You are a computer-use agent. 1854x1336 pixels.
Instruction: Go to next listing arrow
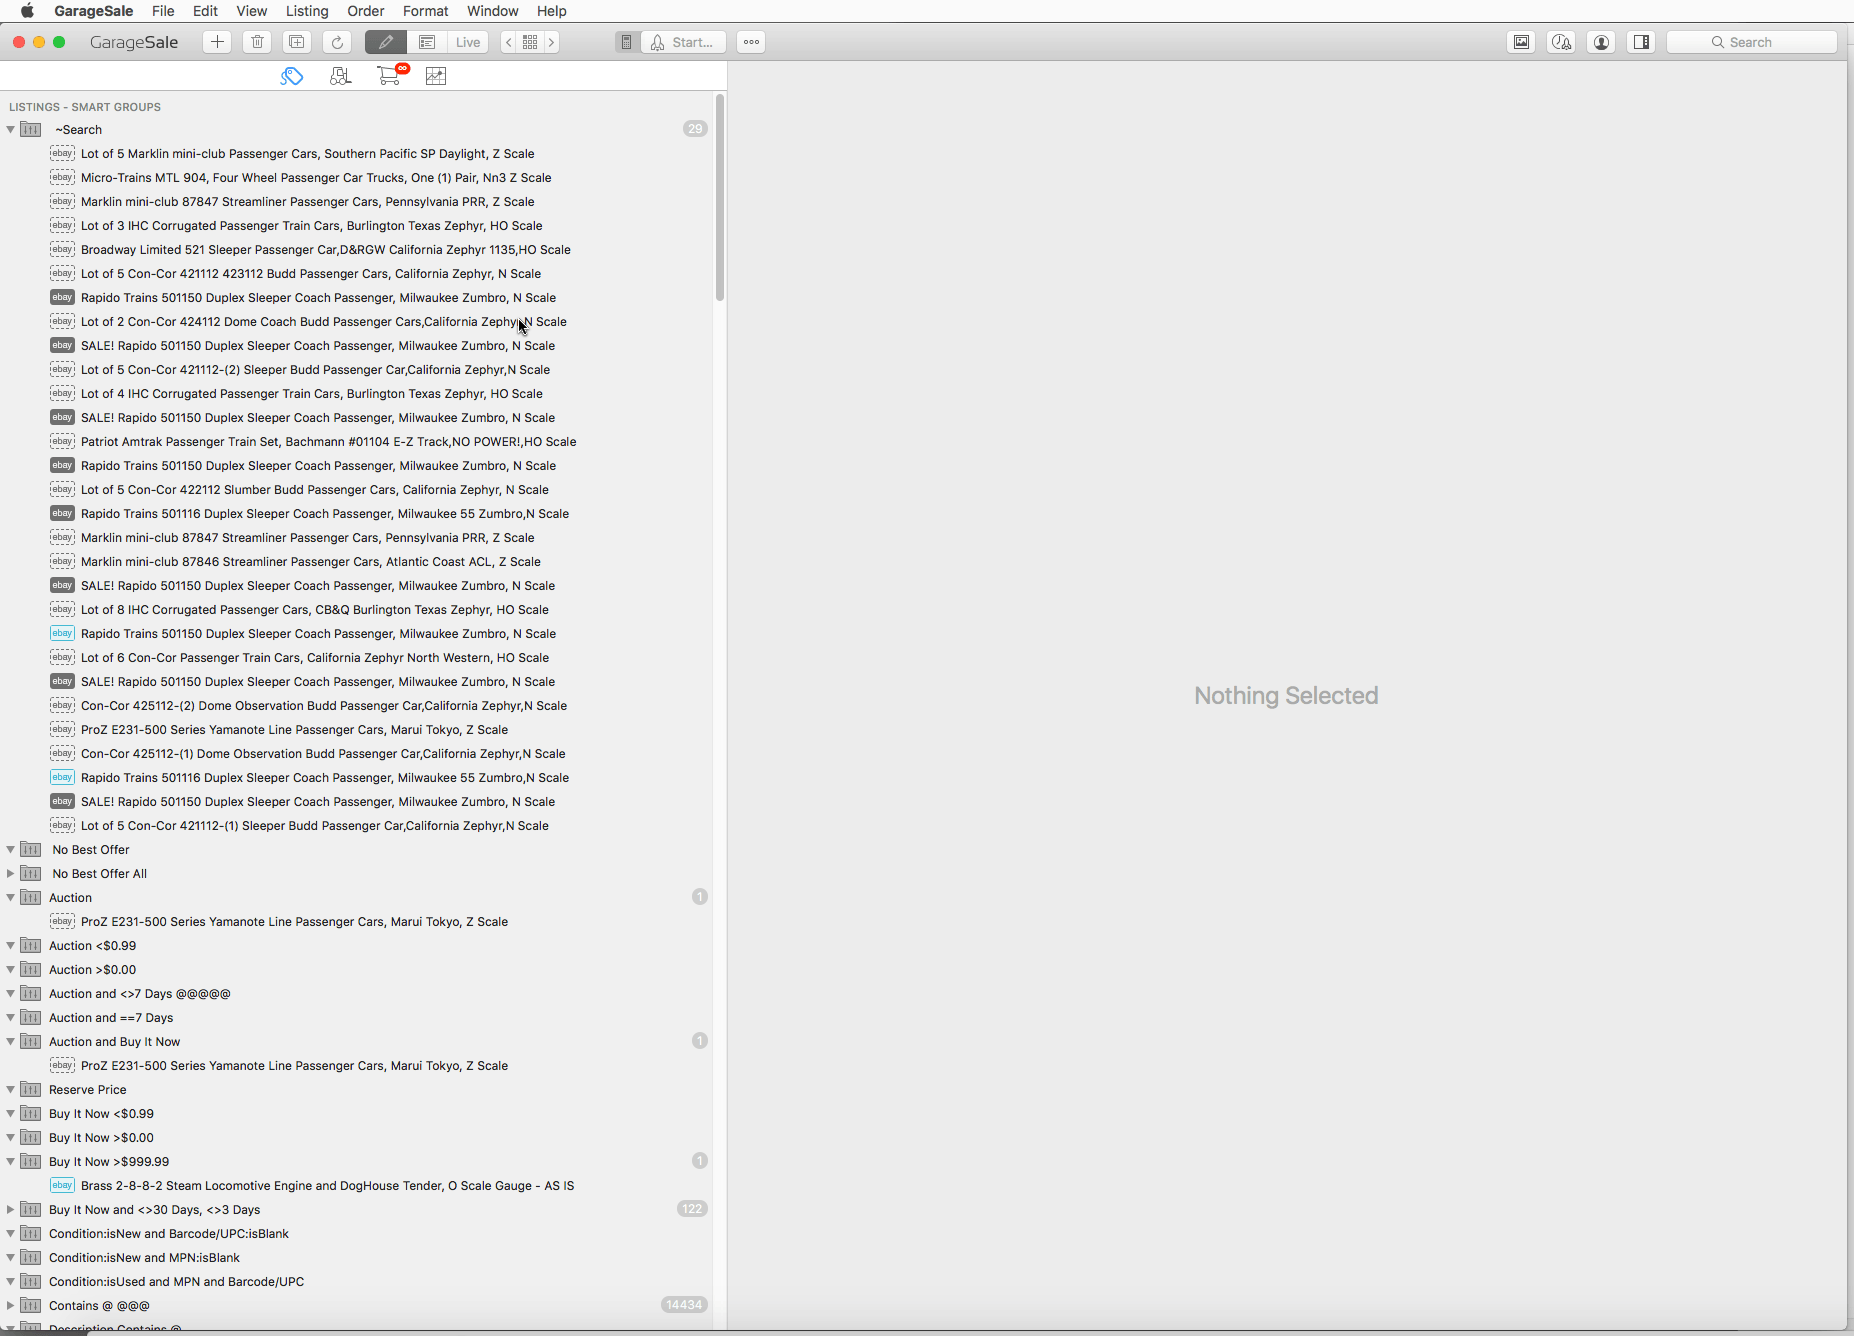click(x=551, y=42)
